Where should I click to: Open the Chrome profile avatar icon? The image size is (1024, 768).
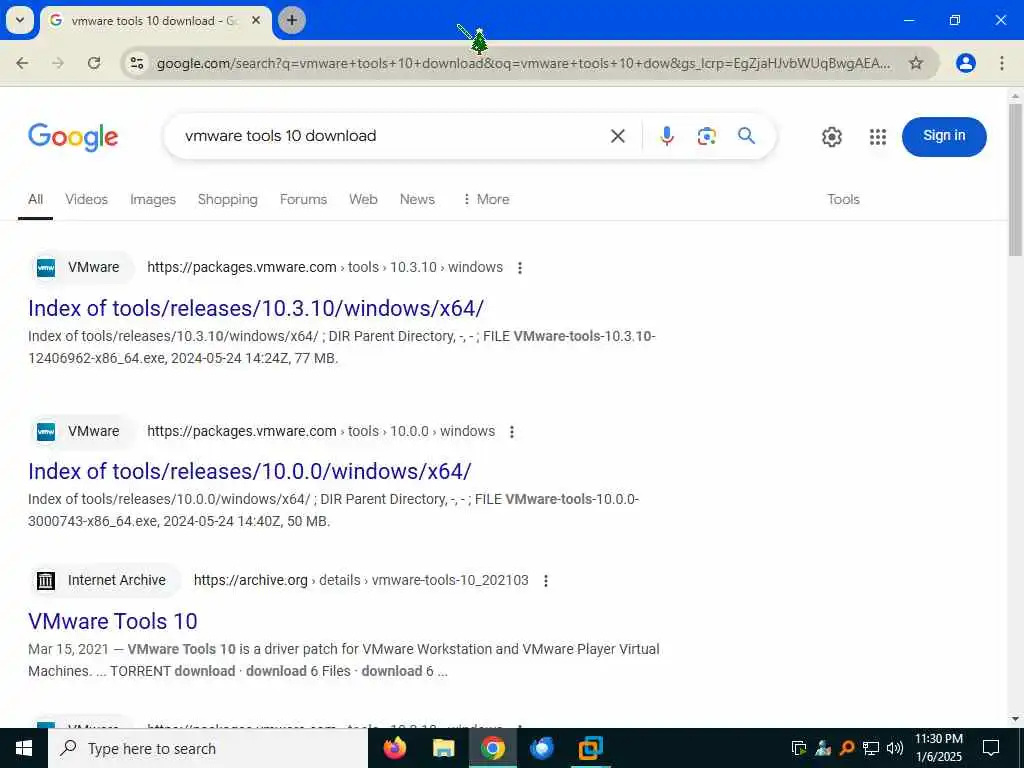[965, 63]
